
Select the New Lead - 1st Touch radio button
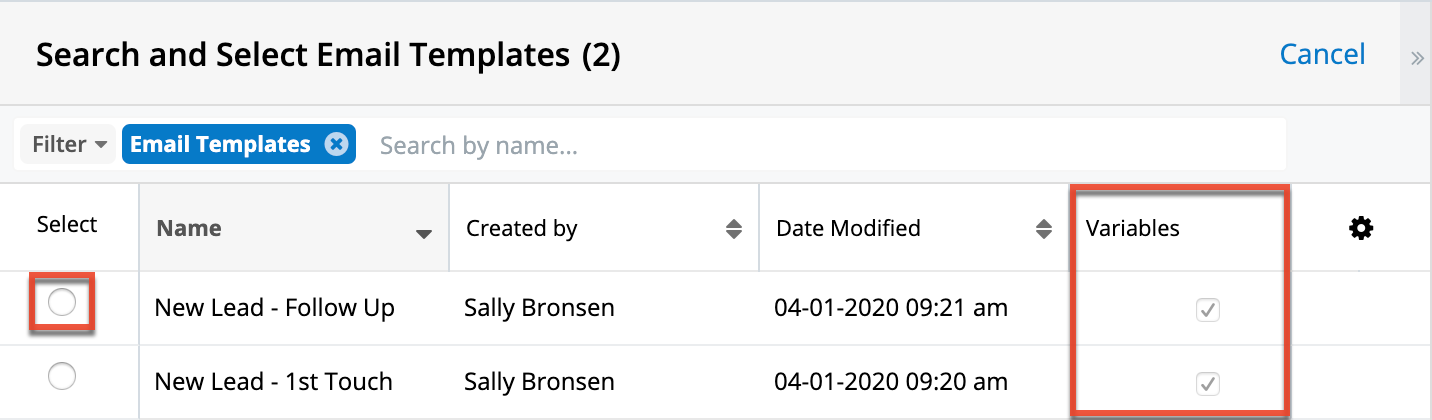62,377
